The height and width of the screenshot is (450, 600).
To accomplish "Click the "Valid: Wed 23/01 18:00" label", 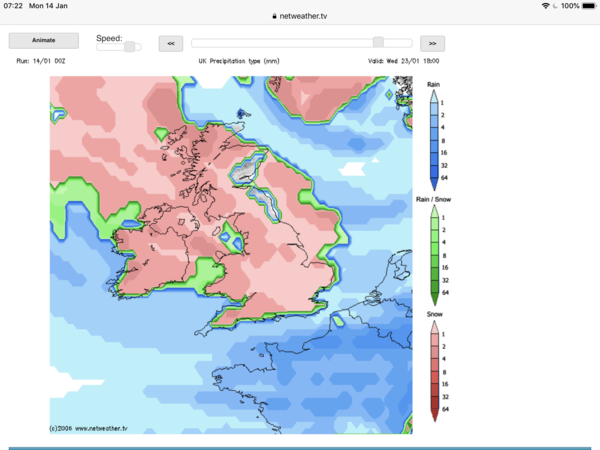I will [x=403, y=61].
